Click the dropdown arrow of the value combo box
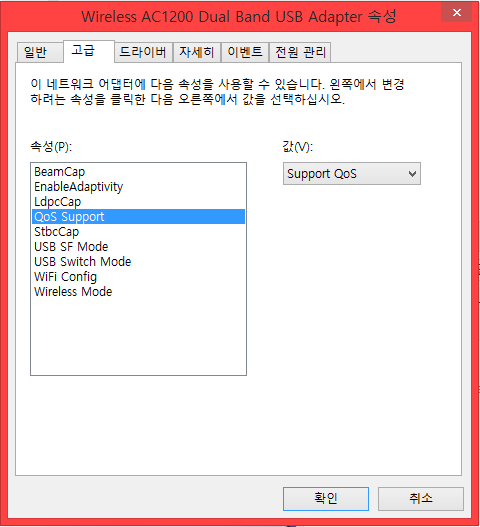 (x=412, y=174)
